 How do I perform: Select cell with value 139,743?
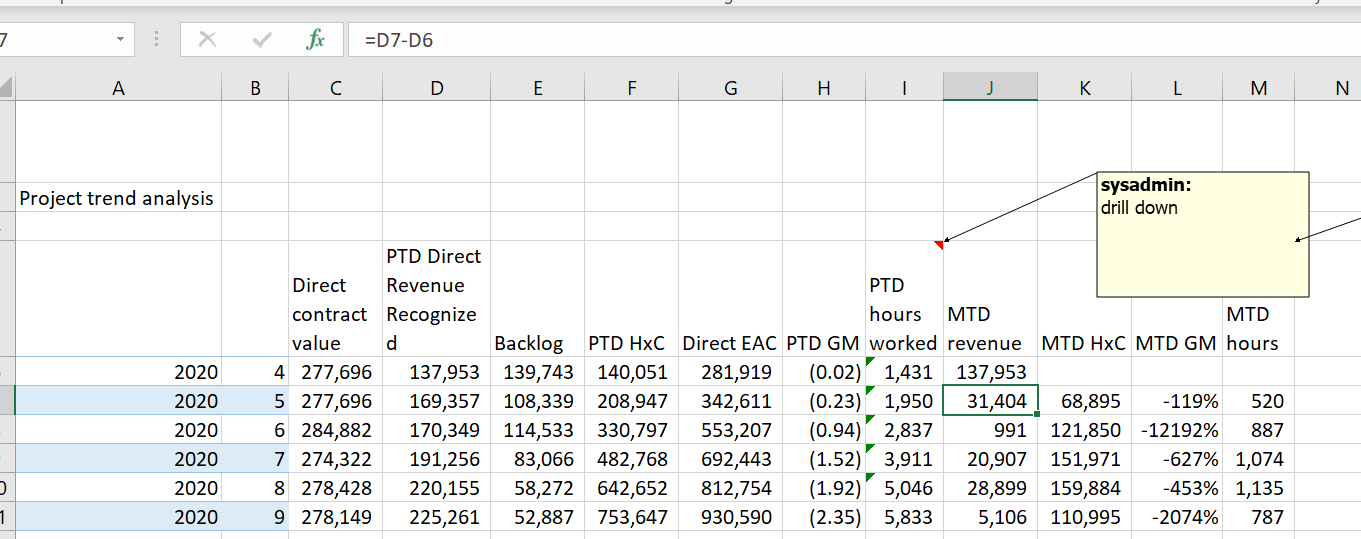pyautogui.click(x=537, y=372)
